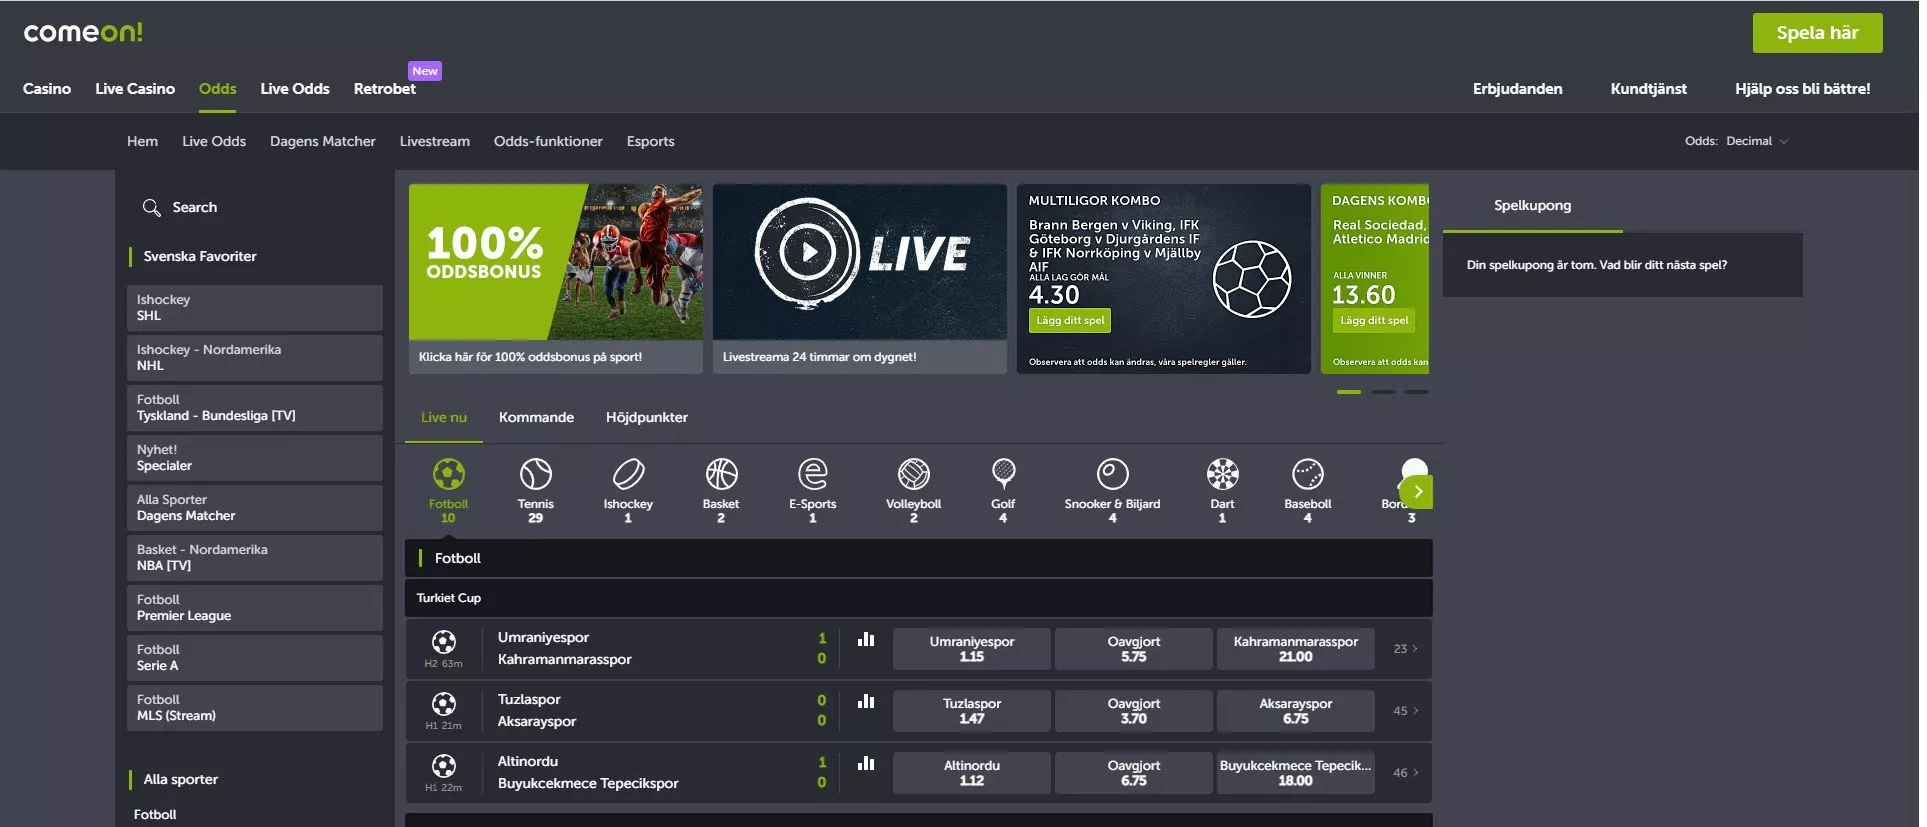
Task: Select the third banner carousel dot
Action: coord(1417,392)
